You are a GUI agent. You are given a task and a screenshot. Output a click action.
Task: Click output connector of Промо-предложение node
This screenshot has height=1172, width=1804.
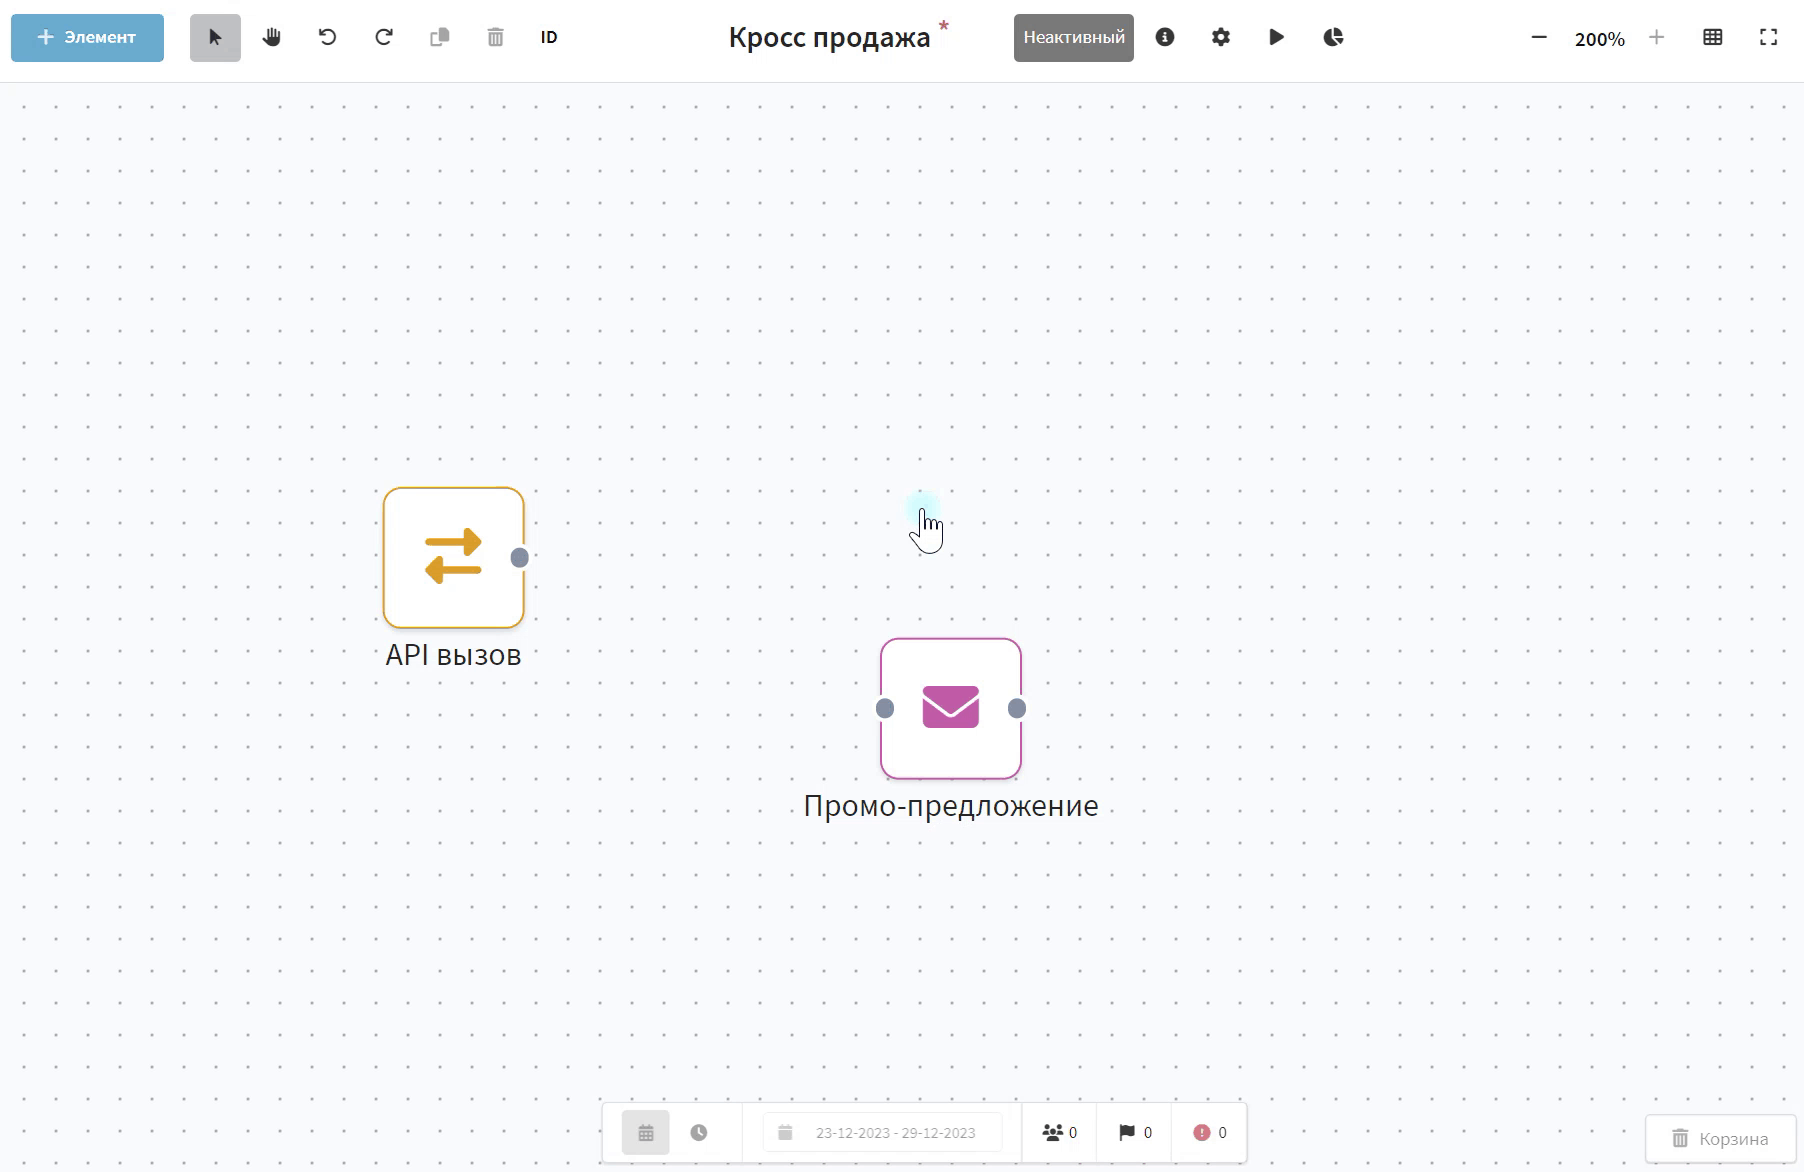pyautogui.click(x=1017, y=708)
